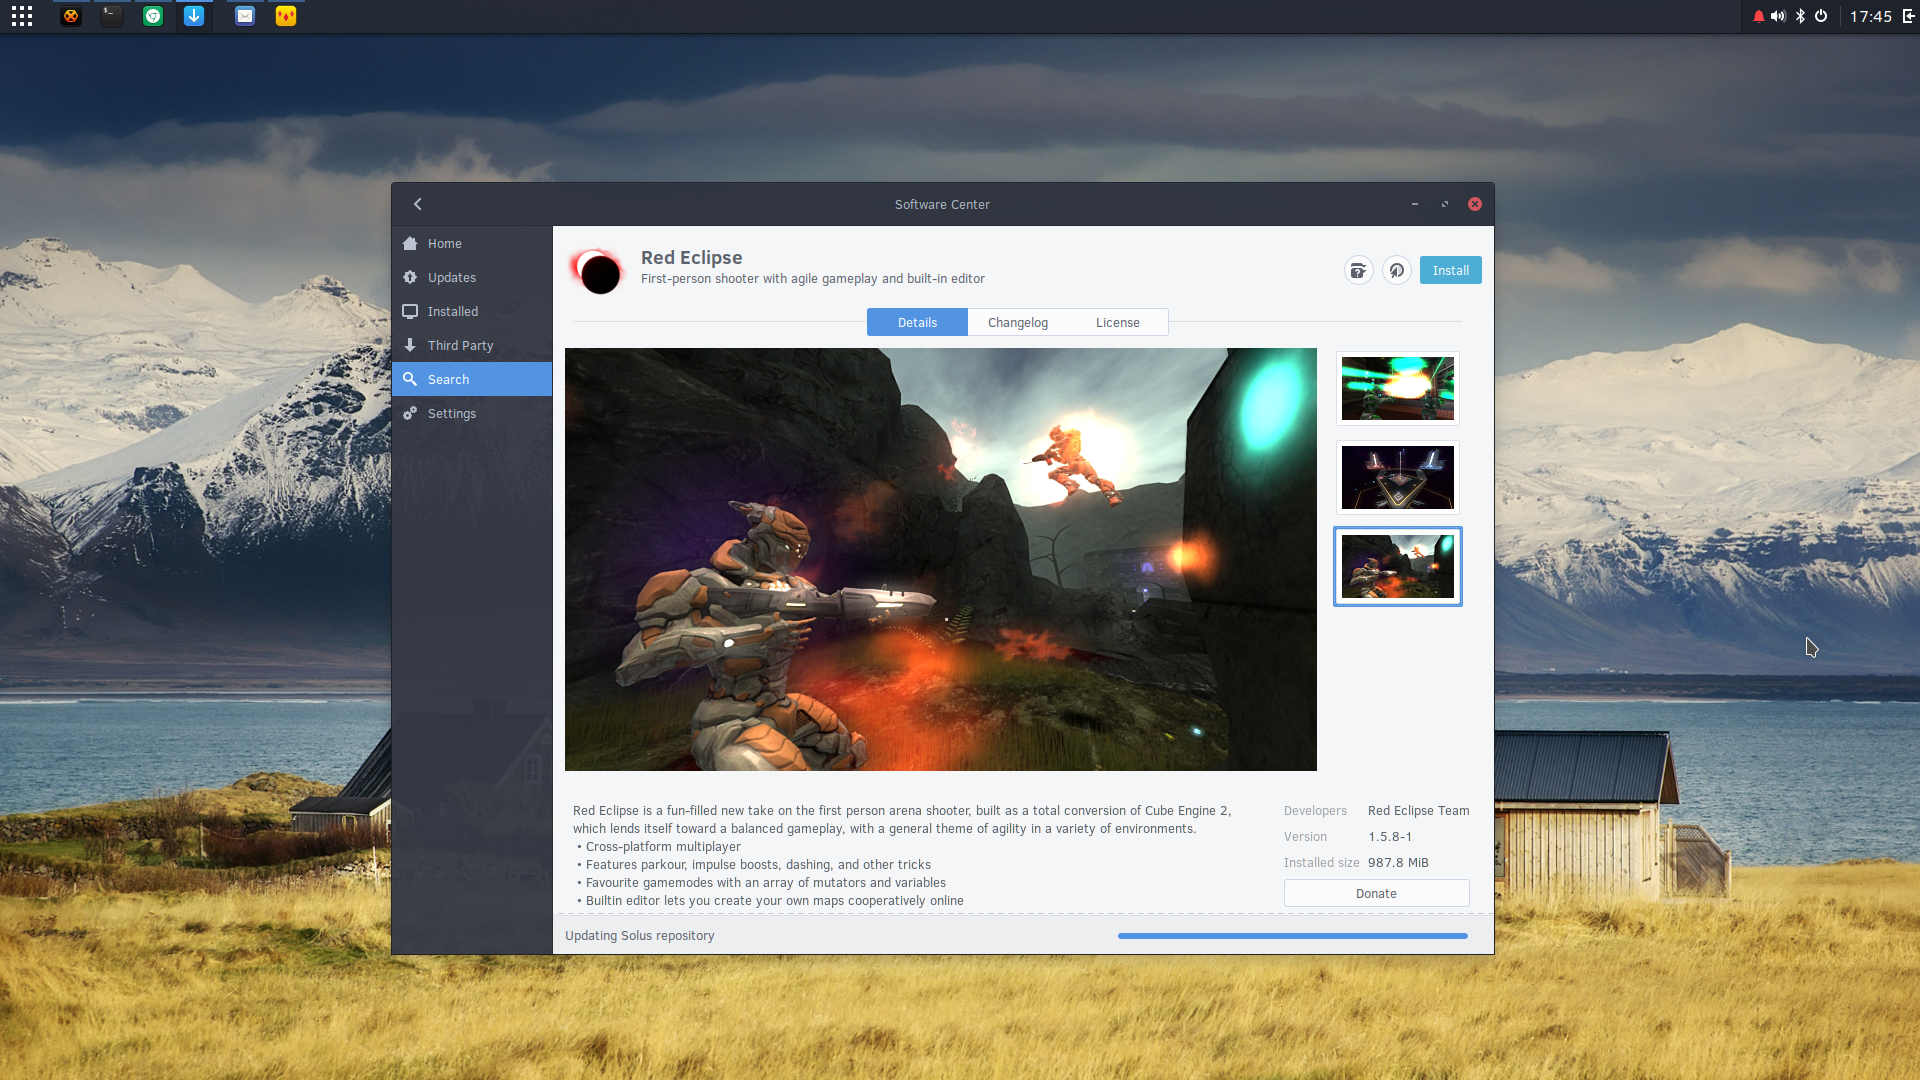Click the 'Developers' label
This screenshot has height=1080, width=1920.
click(x=1315, y=811)
